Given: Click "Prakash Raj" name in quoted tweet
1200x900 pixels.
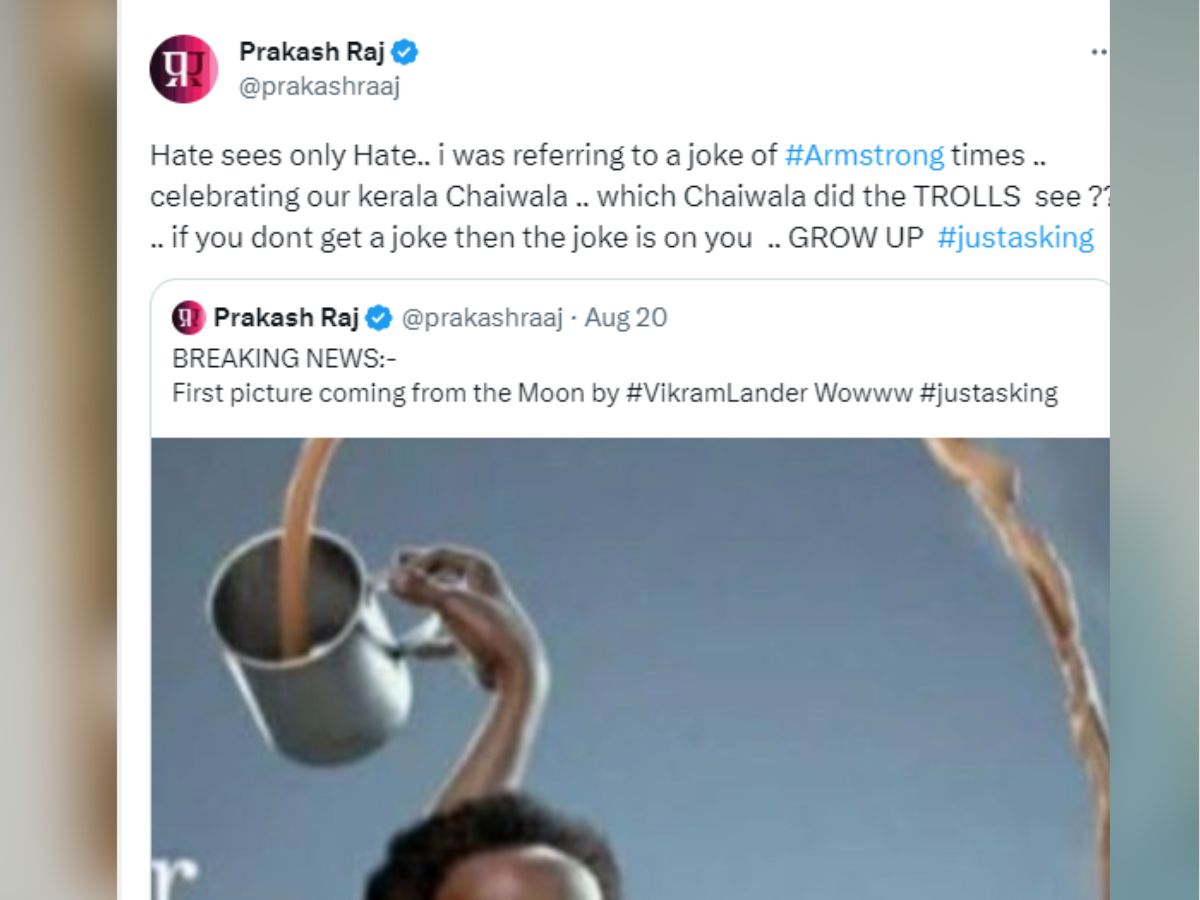Looking at the screenshot, I should 287,318.
